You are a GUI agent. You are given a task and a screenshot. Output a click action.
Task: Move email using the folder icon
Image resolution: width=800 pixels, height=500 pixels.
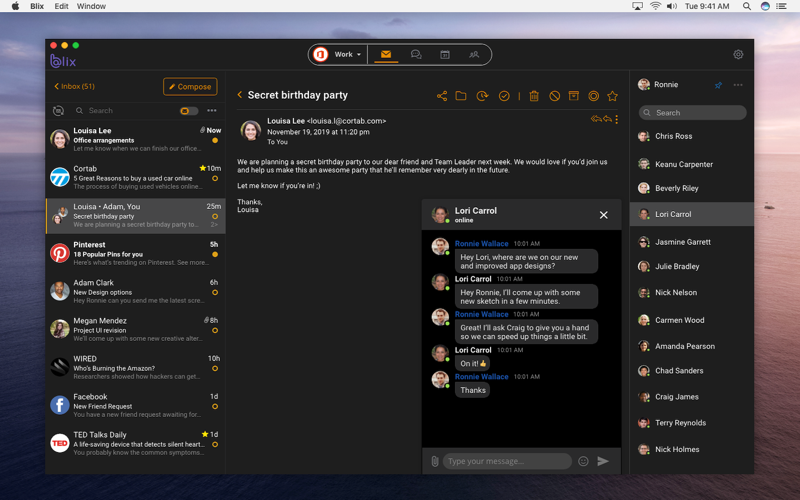pos(461,95)
